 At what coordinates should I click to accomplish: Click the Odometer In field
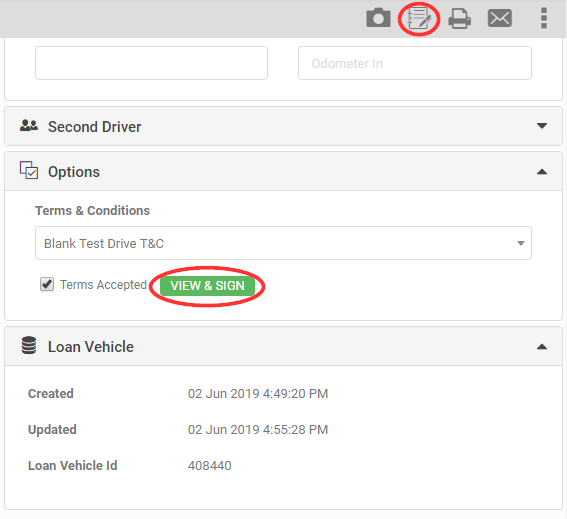tap(415, 63)
